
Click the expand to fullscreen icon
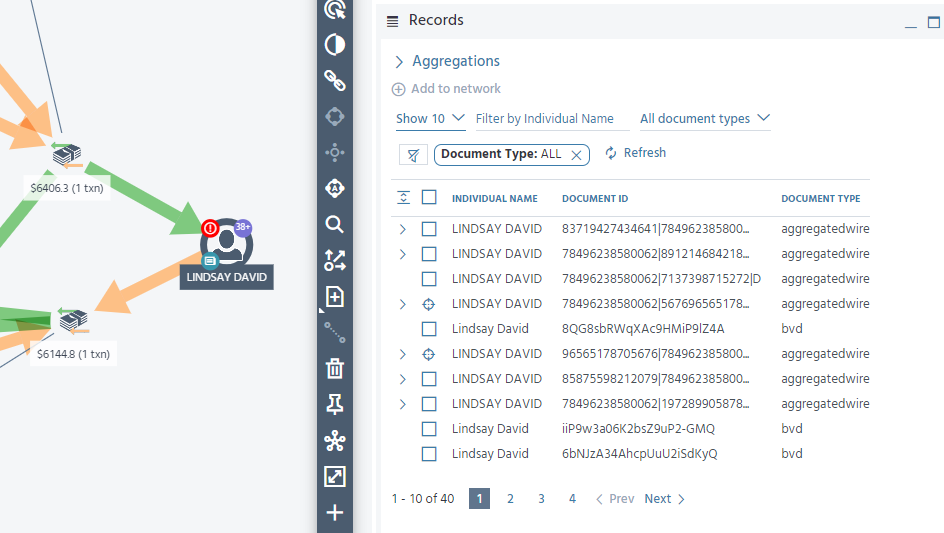coord(335,476)
